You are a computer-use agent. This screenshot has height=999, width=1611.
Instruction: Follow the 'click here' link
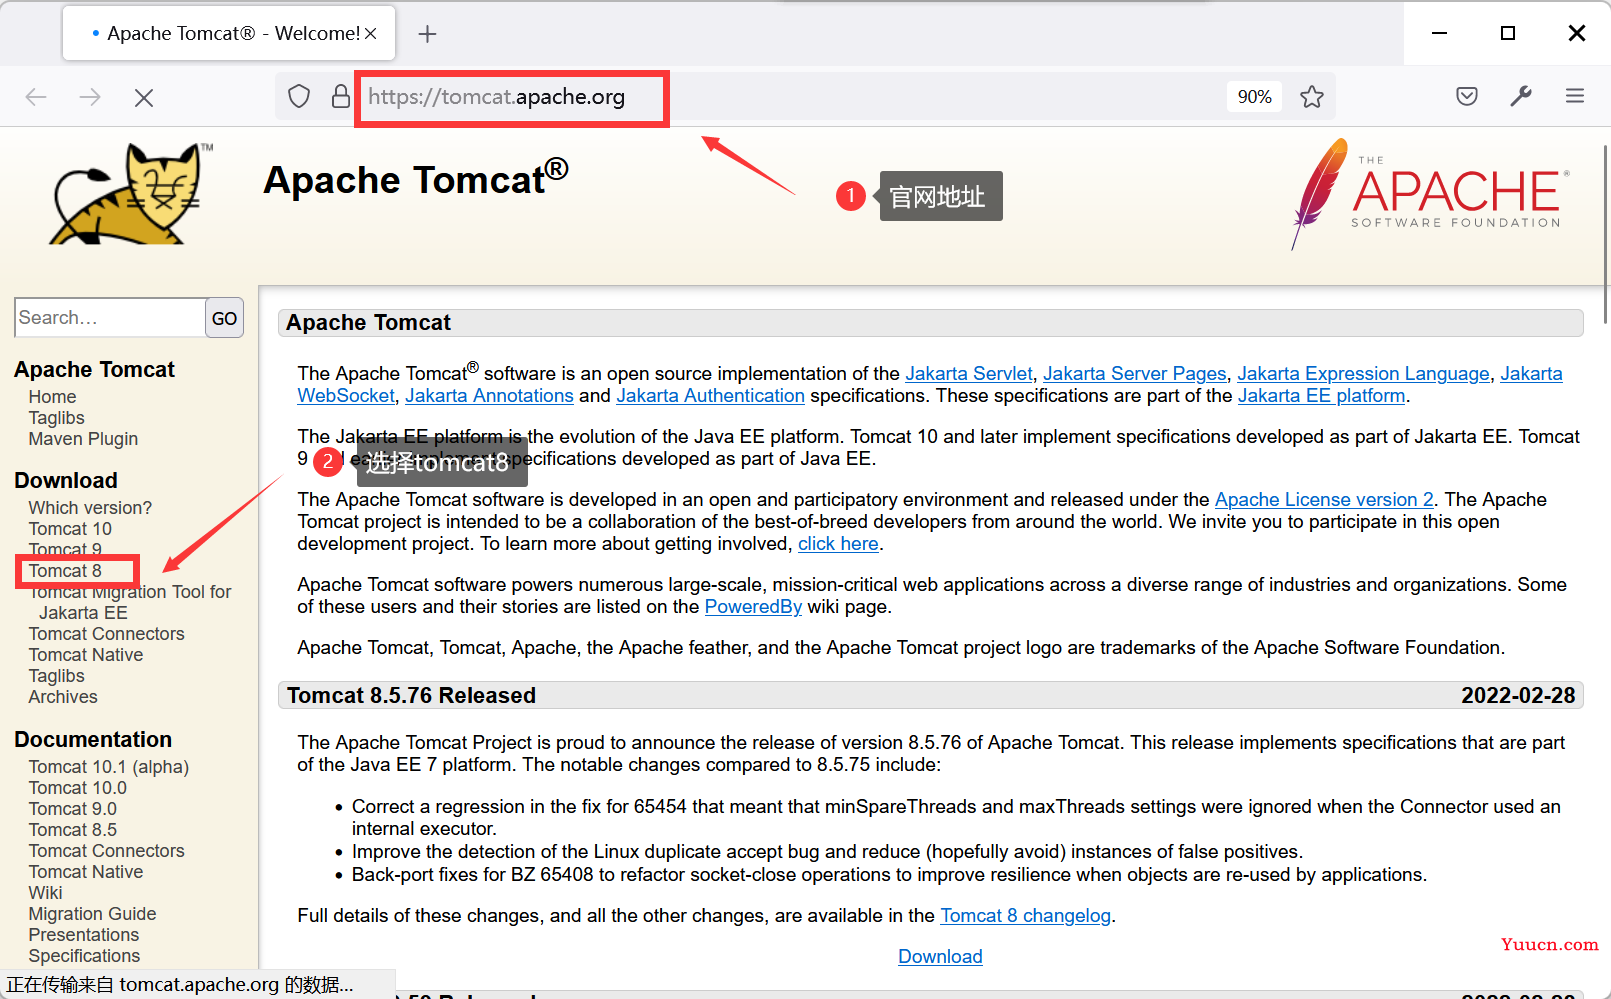coord(838,544)
